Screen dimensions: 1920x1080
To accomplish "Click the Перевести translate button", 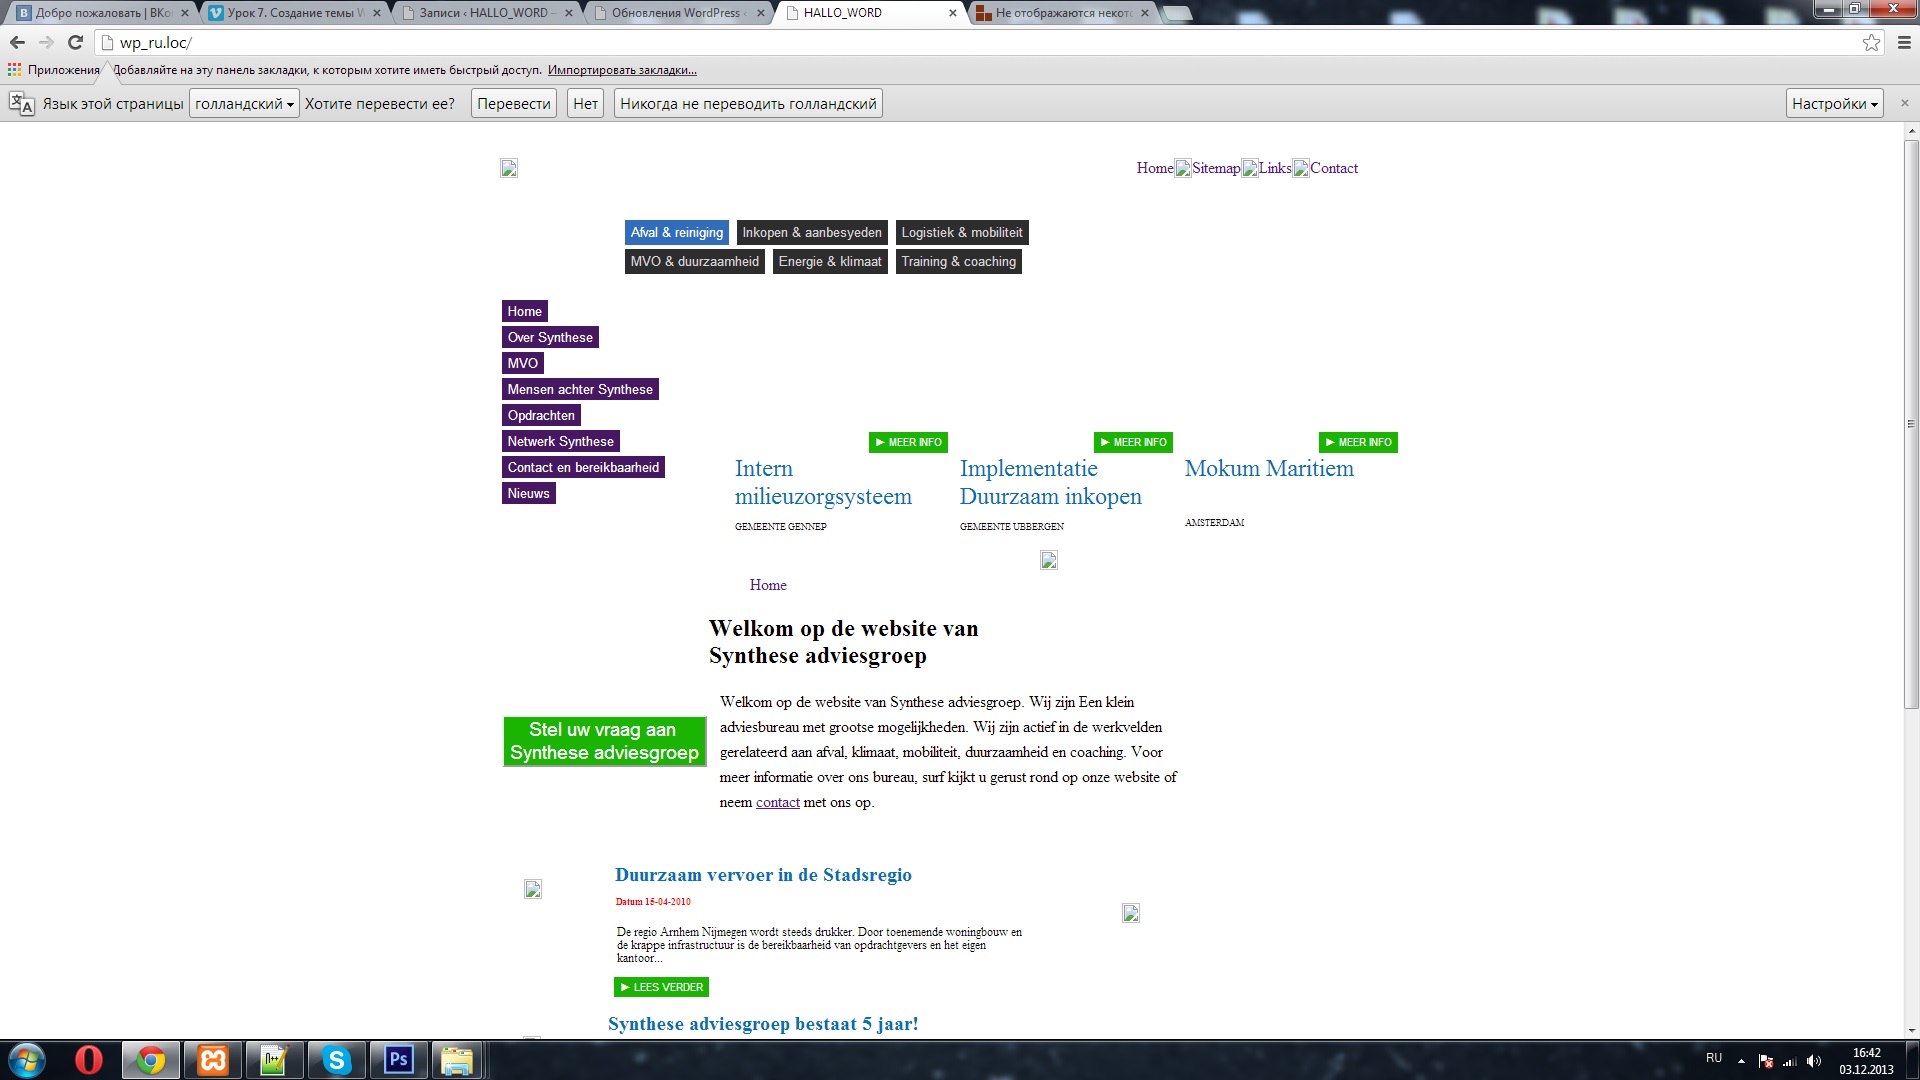I will (x=513, y=104).
